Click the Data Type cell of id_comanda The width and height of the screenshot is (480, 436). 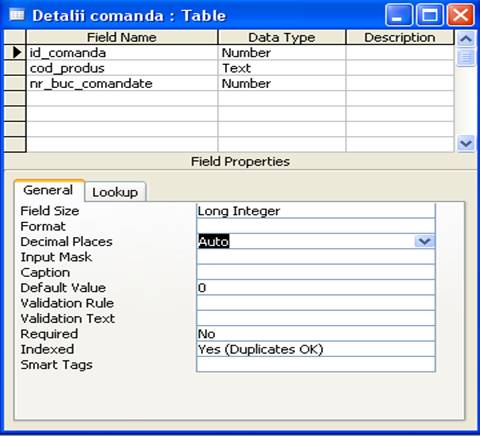tap(282, 53)
